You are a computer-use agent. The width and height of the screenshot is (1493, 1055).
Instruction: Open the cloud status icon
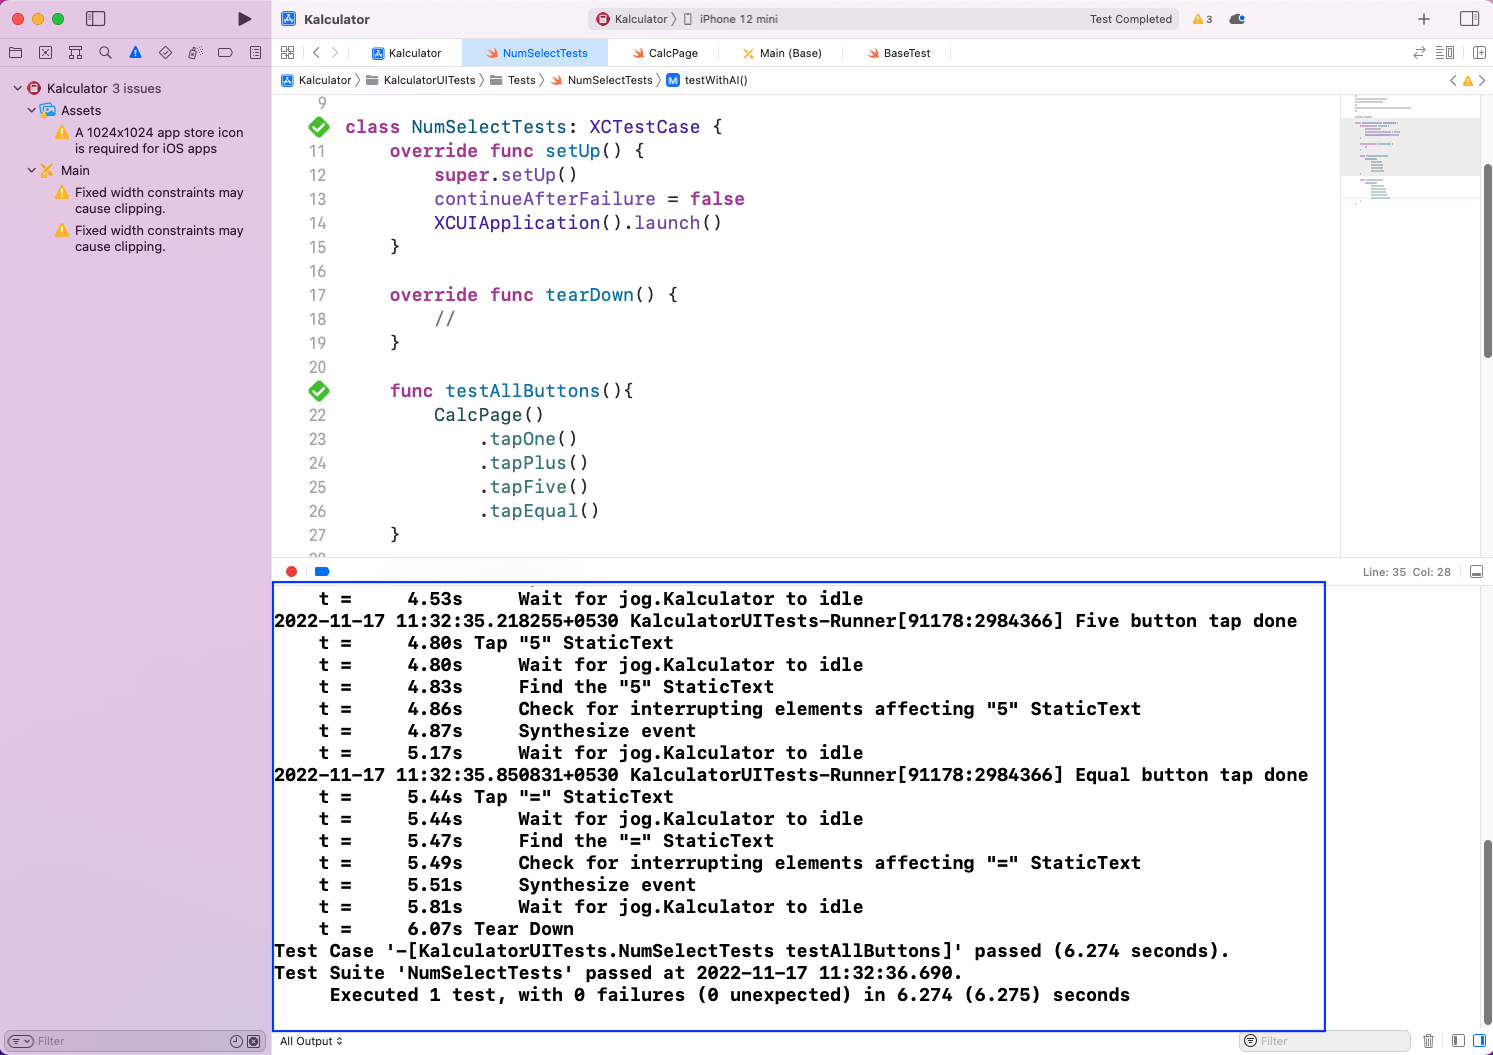point(1237,19)
